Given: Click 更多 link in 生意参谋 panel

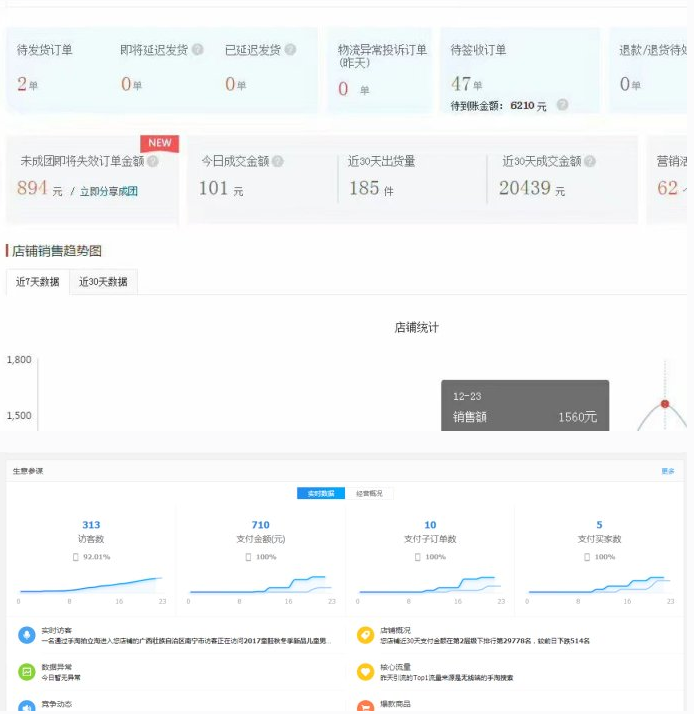Looking at the screenshot, I should (x=667, y=470).
